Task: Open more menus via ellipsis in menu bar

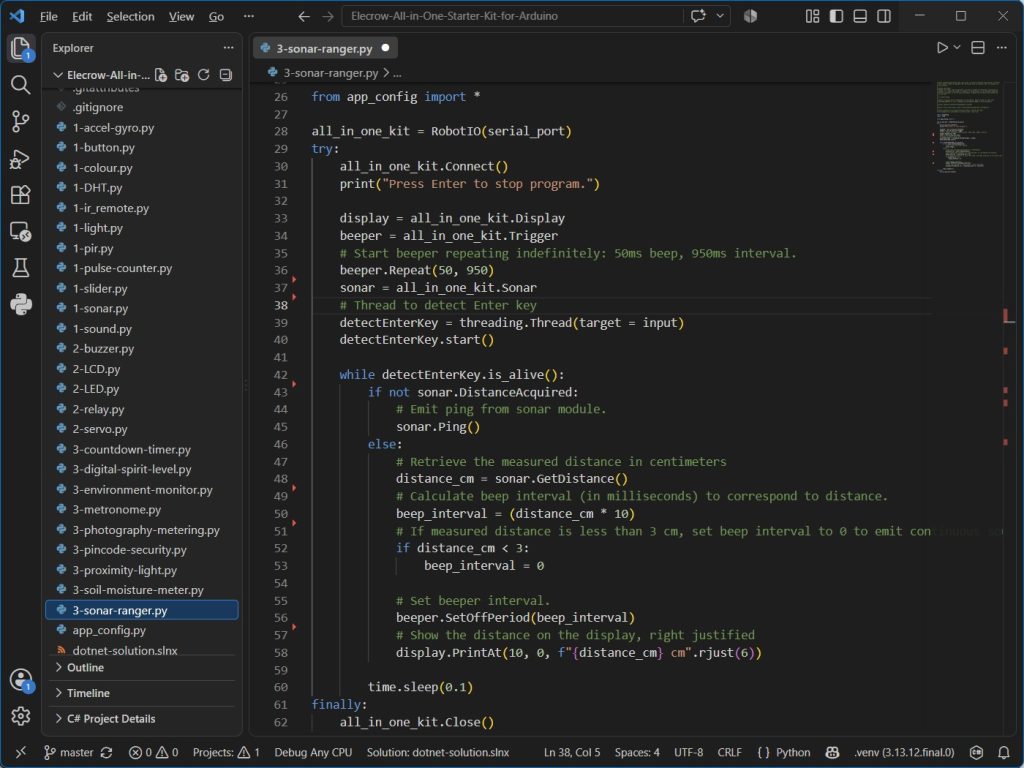Action: (249, 16)
